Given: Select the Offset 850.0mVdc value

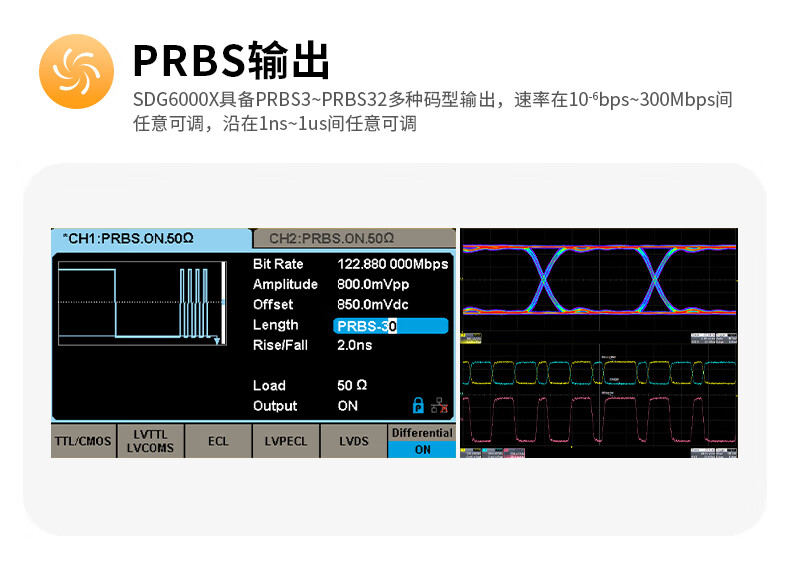Looking at the screenshot, I should [373, 304].
